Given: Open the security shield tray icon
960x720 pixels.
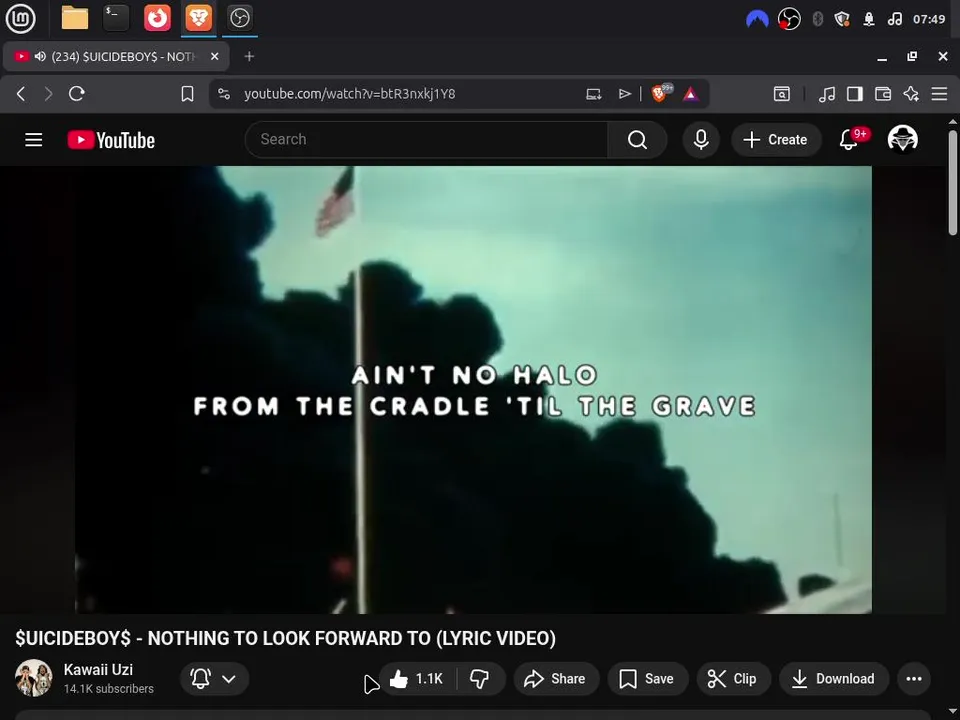Looking at the screenshot, I should point(842,20).
